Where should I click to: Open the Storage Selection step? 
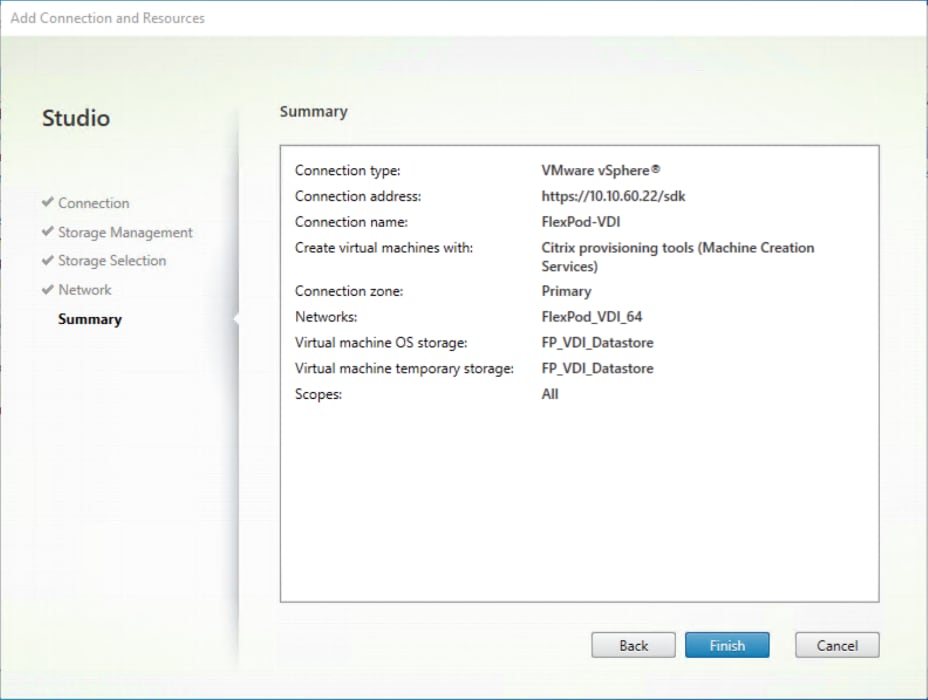112,261
